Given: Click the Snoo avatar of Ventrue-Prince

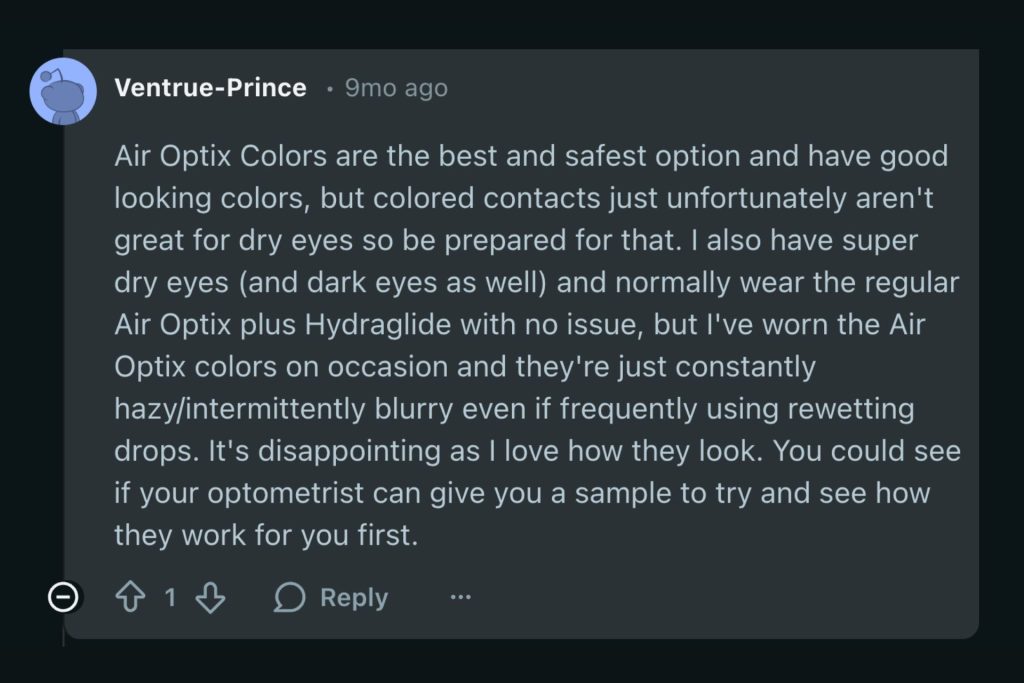Looking at the screenshot, I should (x=63, y=91).
